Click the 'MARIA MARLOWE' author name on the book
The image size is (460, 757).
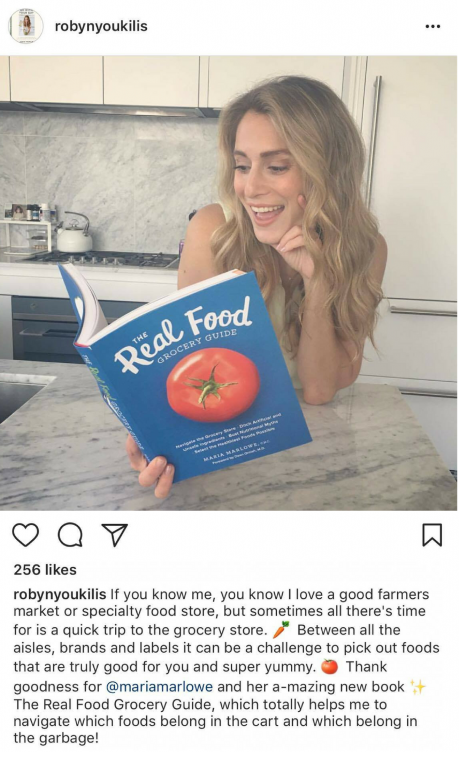[x=230, y=450]
